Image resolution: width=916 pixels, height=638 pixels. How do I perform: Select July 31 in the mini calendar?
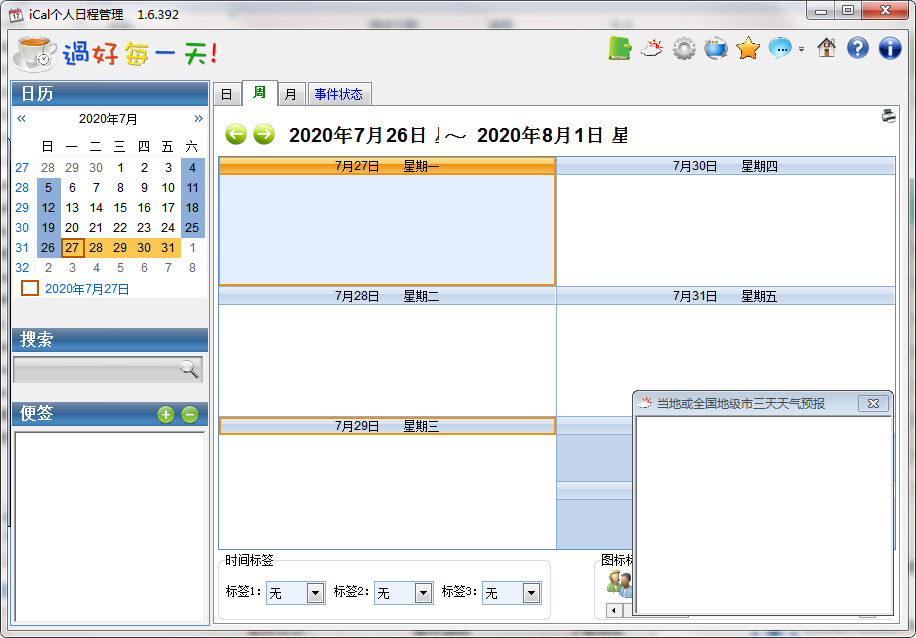pos(168,248)
